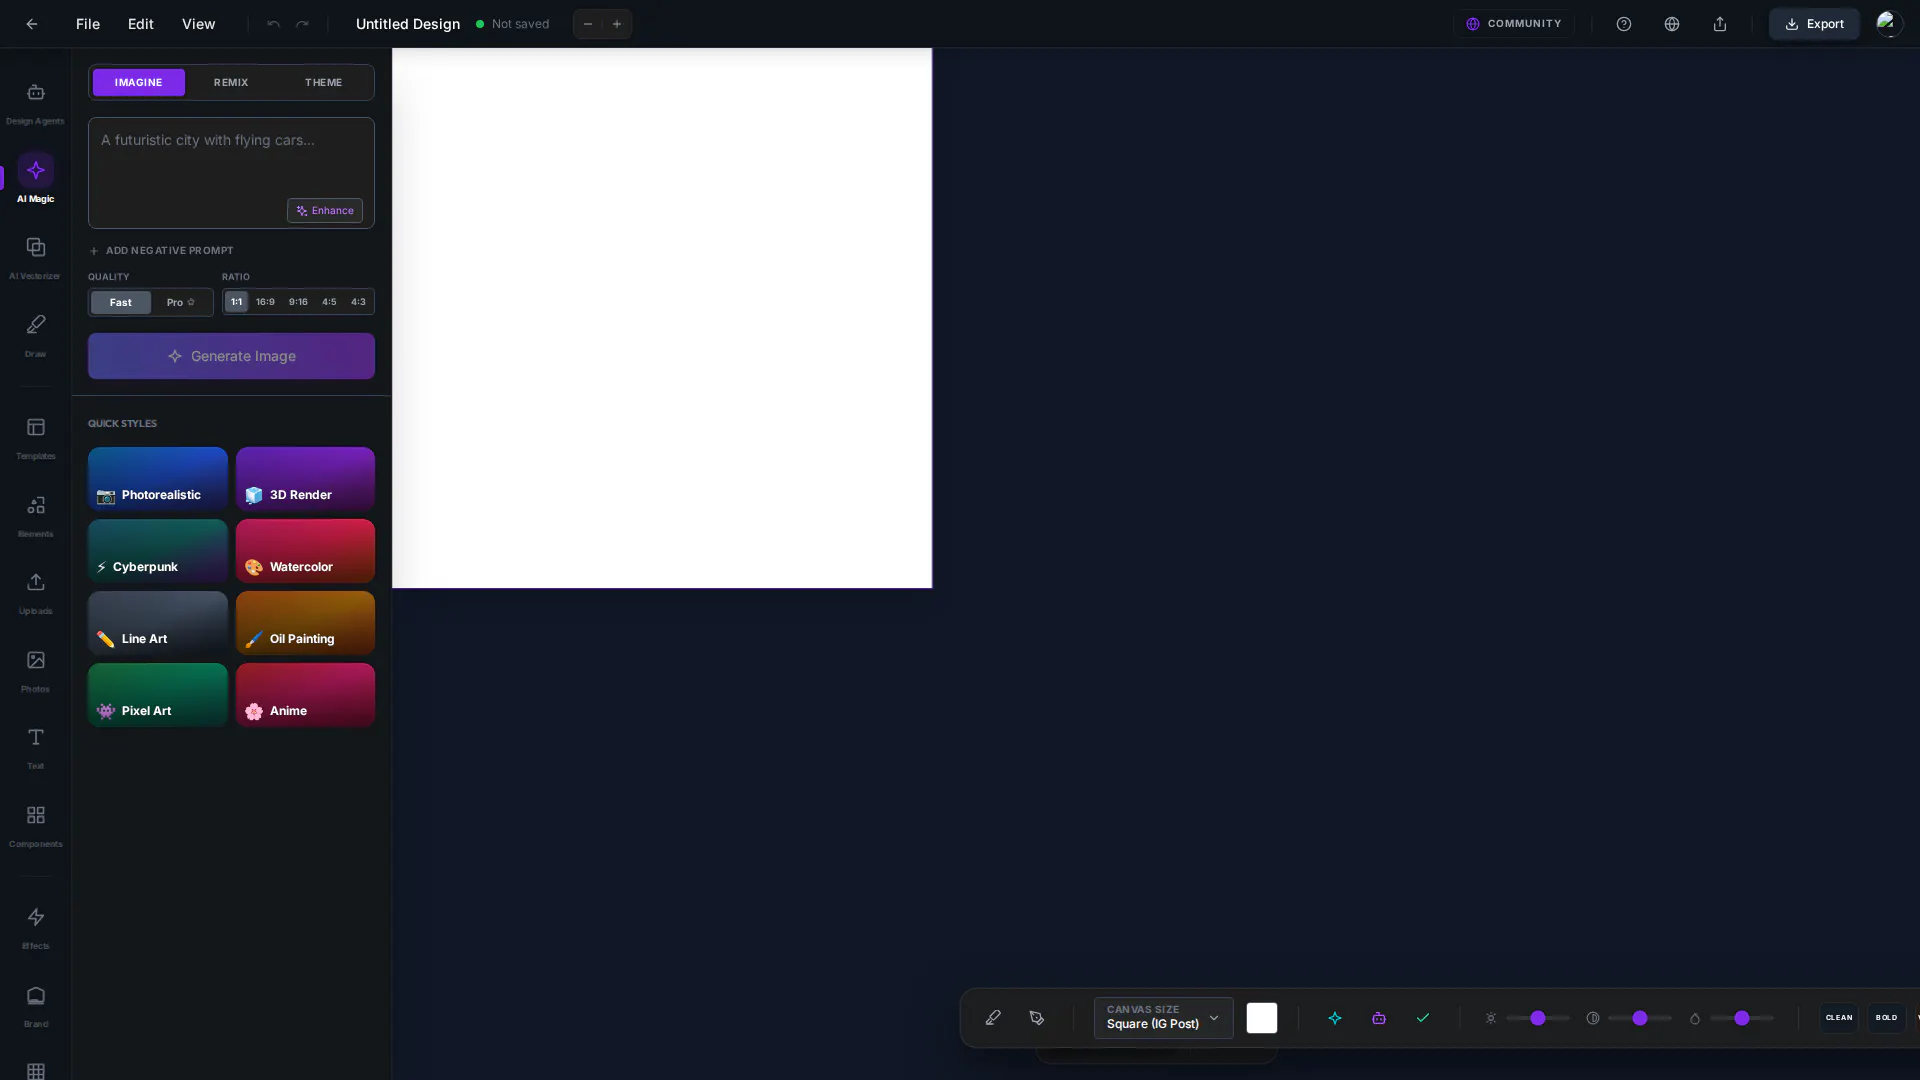Viewport: 1920px width, 1080px height.
Task: Click the contrast slider handle
Action: tap(1640, 1018)
